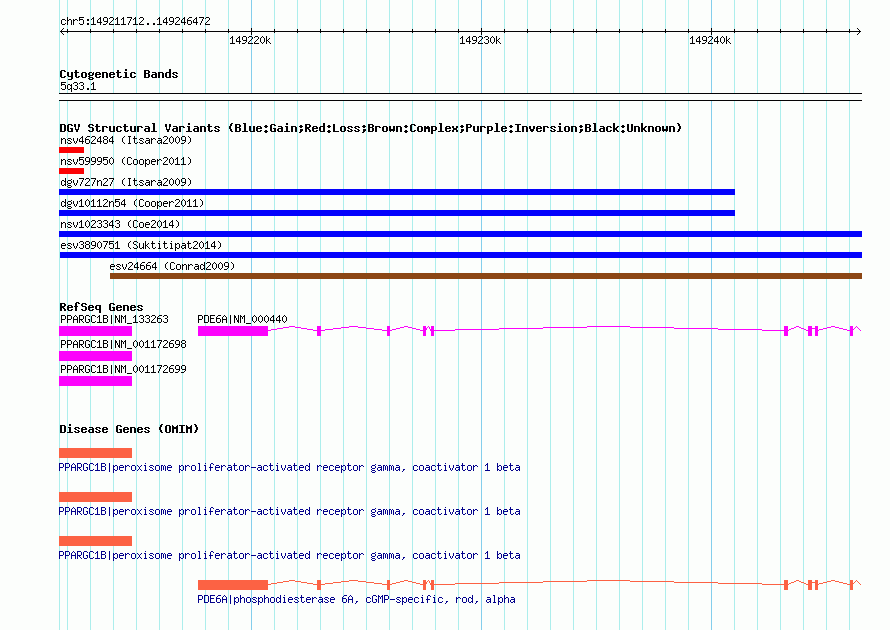This screenshot has height=630, width=890.
Task: Open PDE6A phosphodiesterase 6A OMIM link
Action: click(x=356, y=599)
